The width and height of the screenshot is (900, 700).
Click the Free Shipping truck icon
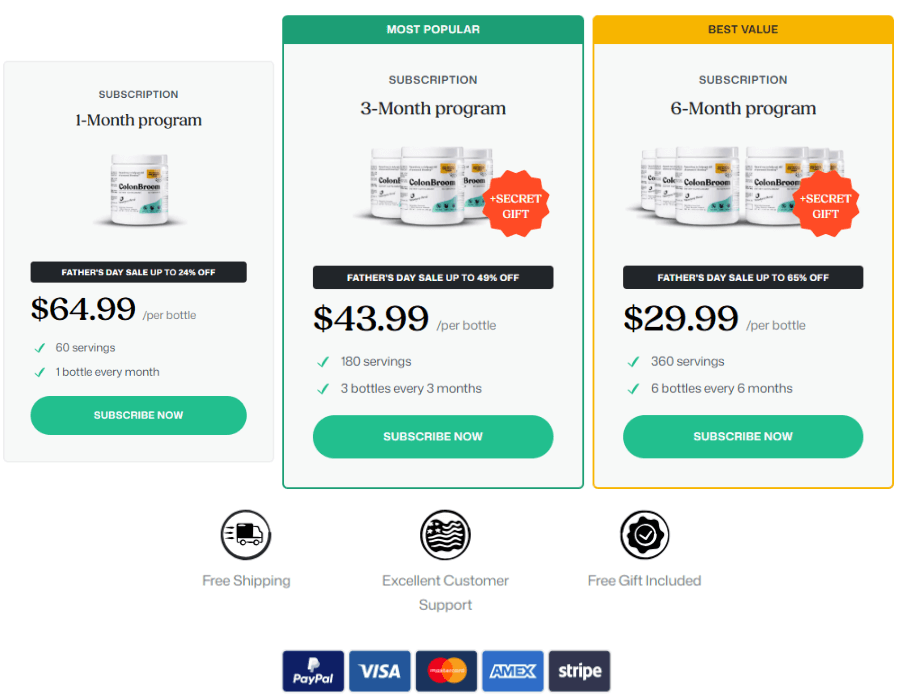pyautogui.click(x=246, y=535)
